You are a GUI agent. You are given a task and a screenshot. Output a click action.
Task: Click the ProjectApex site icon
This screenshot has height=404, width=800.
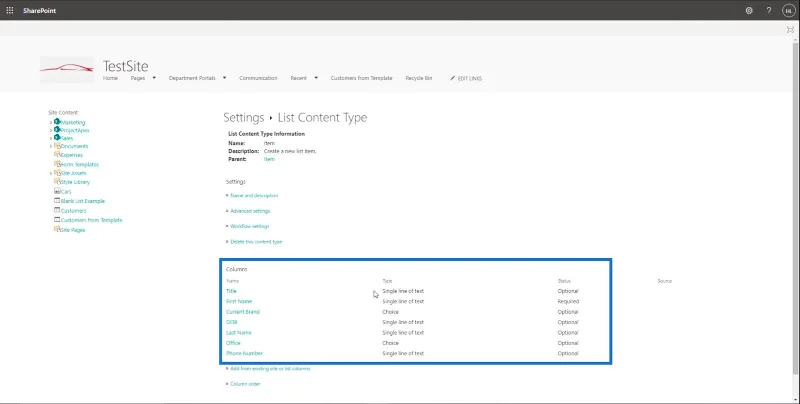[57, 130]
